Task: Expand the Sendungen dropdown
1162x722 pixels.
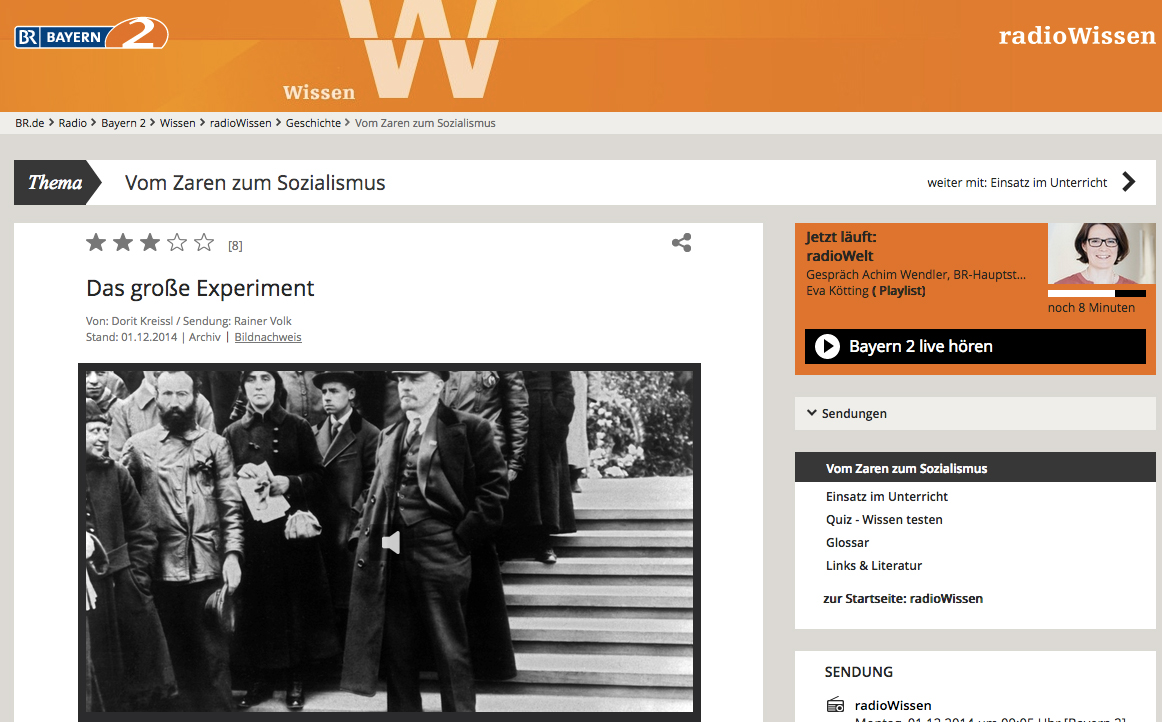Action: click(x=975, y=413)
